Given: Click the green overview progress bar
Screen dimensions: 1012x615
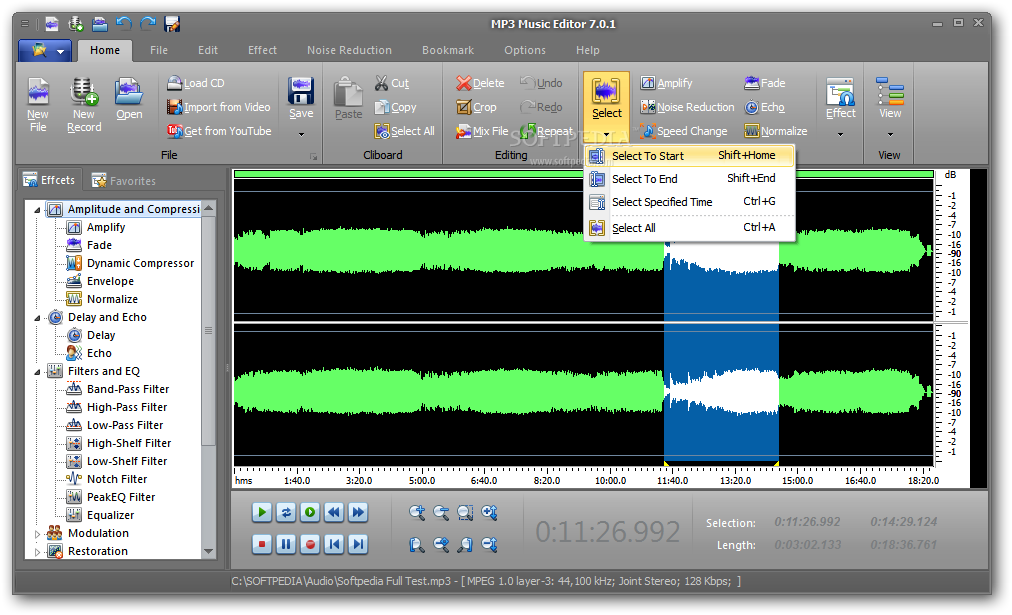Looking at the screenshot, I should coord(583,174).
